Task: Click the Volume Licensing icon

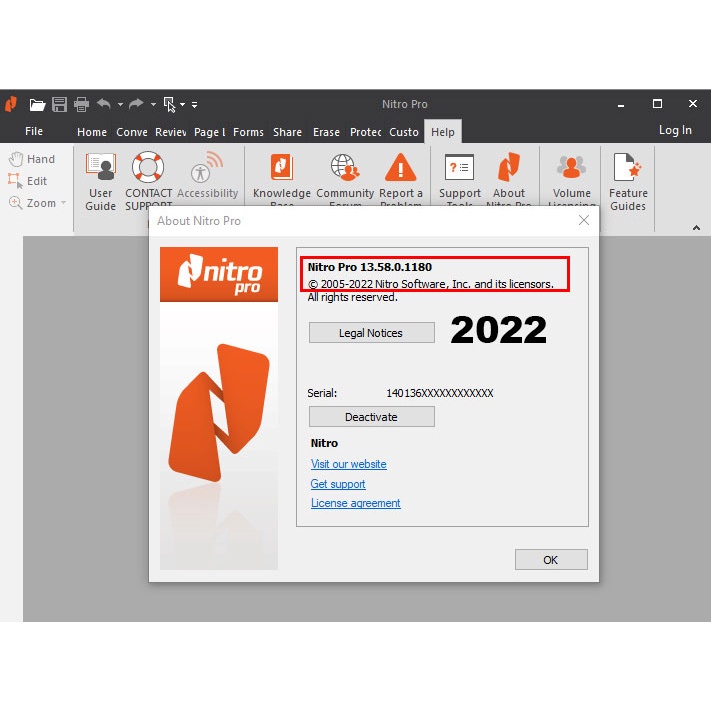Action: (571, 167)
